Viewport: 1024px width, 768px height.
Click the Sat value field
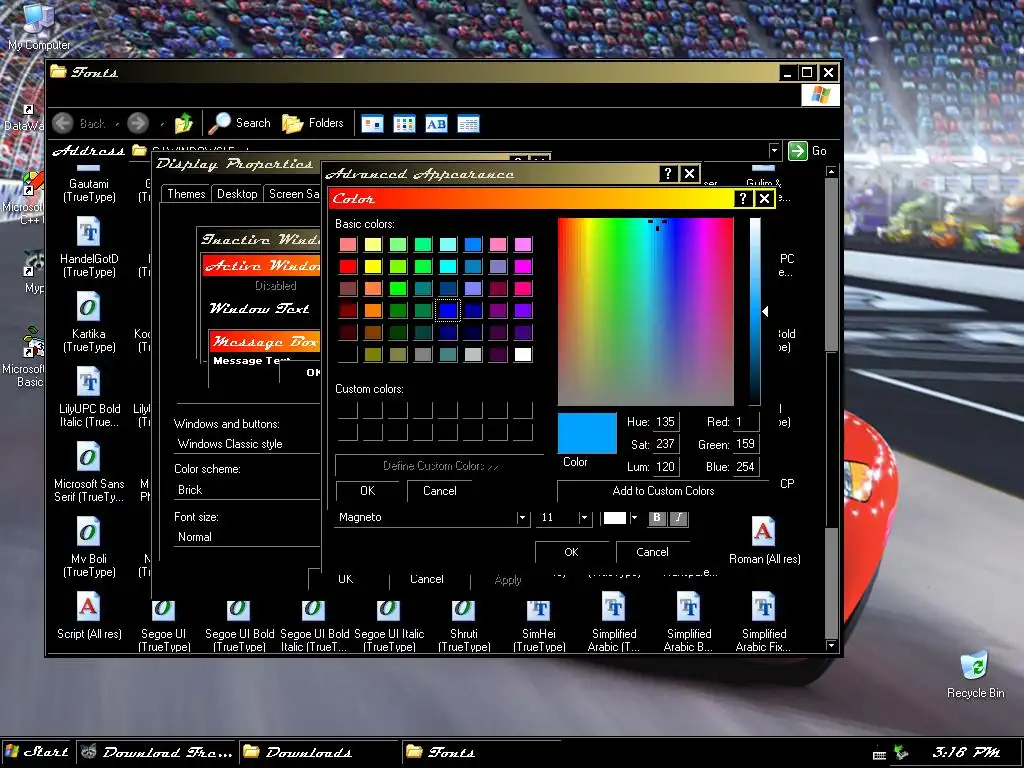point(665,444)
